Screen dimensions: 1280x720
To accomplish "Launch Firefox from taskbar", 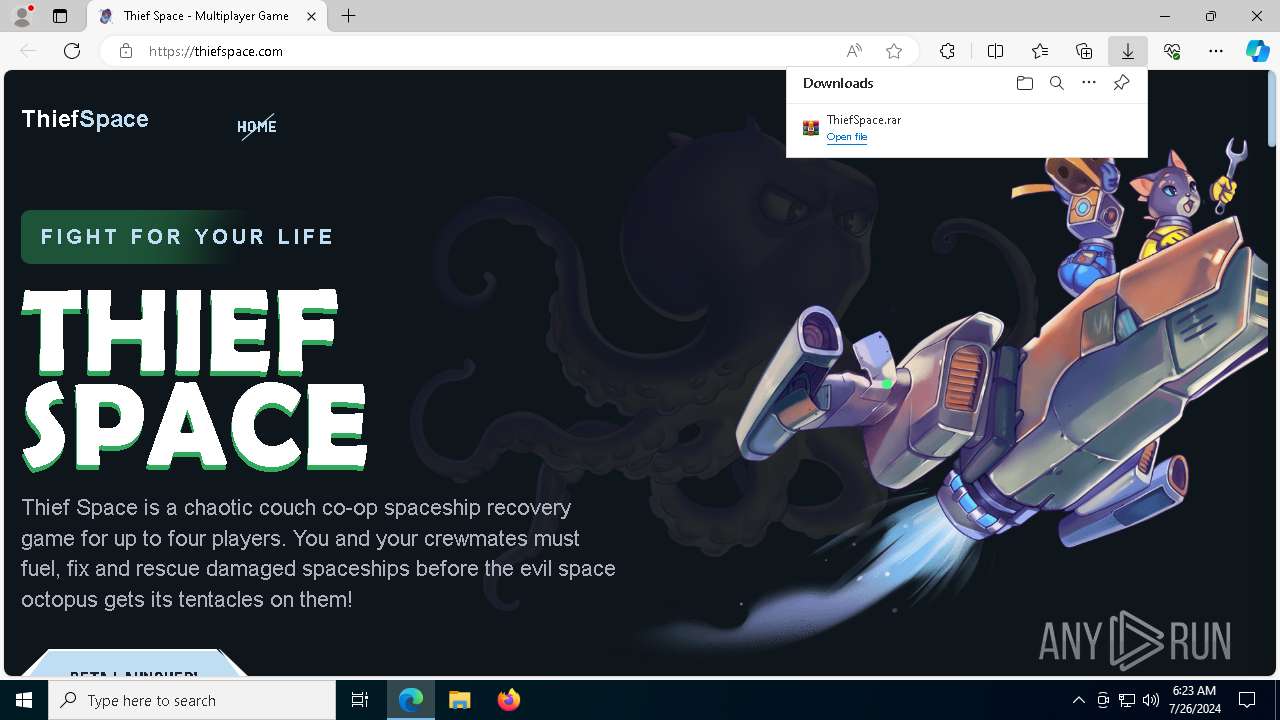I will click(508, 700).
